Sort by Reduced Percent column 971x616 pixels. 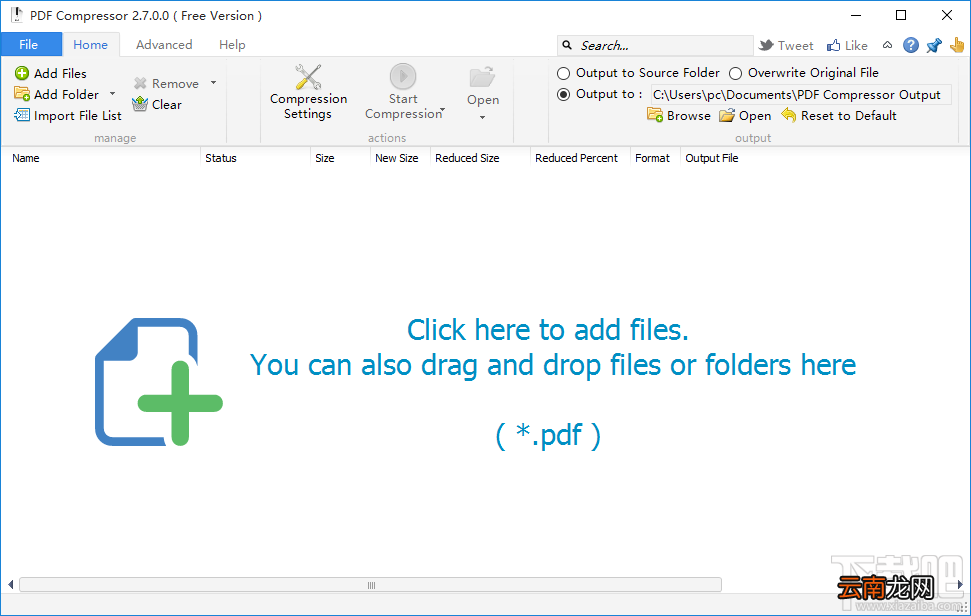tap(580, 158)
